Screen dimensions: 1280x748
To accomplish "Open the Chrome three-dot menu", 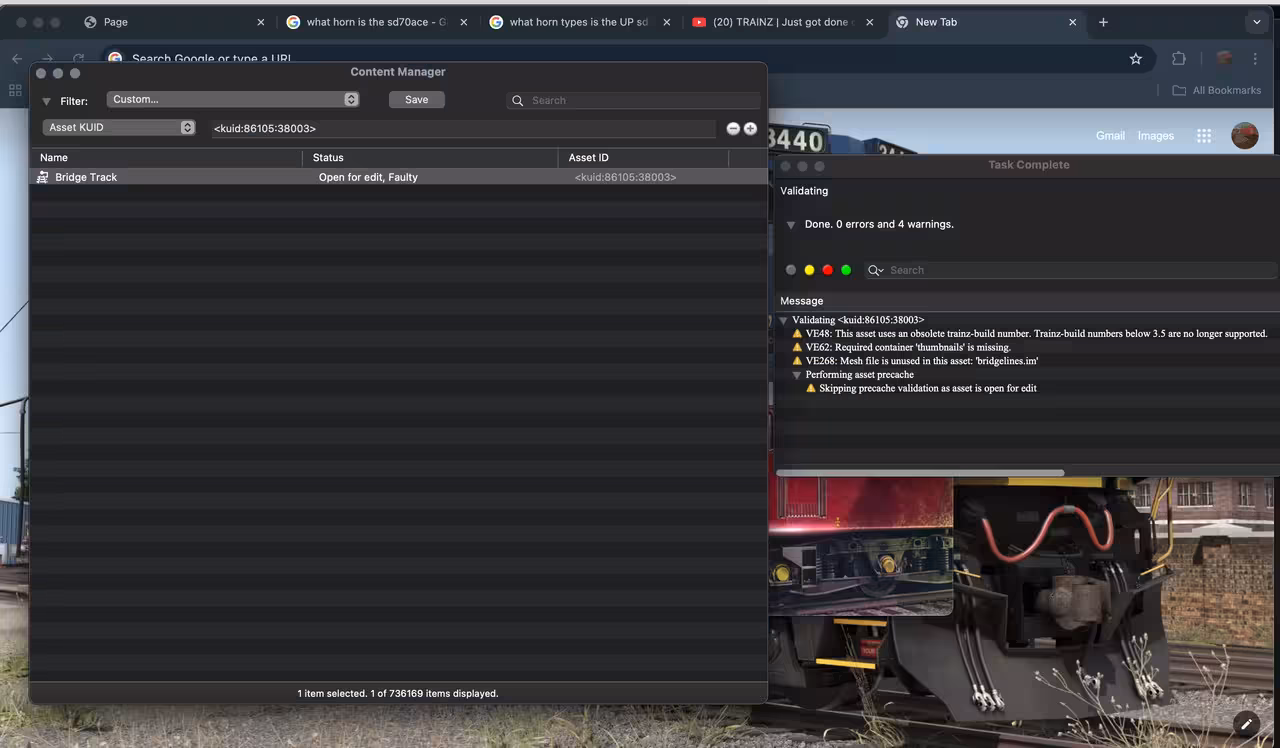I will [1256, 59].
